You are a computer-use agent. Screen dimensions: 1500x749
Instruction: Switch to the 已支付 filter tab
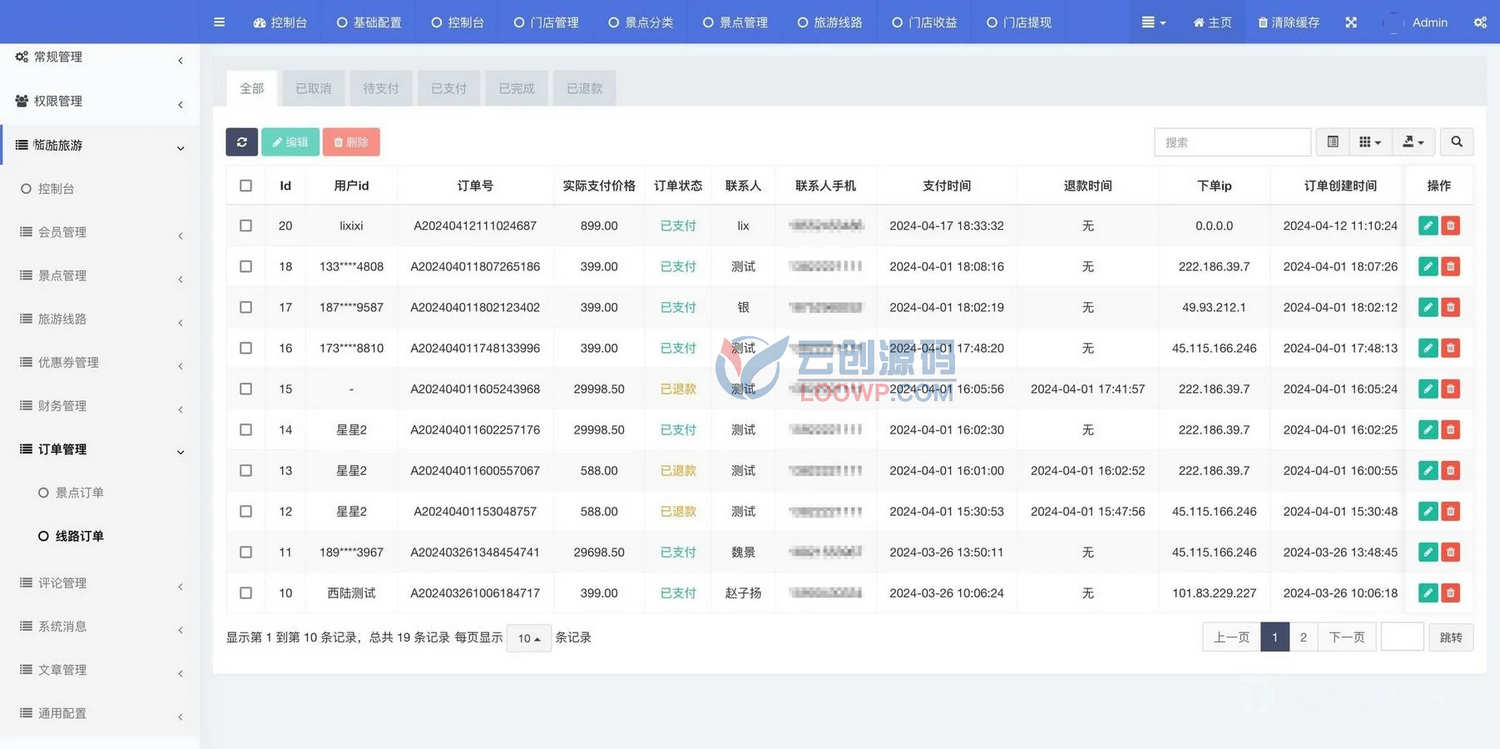(x=449, y=88)
